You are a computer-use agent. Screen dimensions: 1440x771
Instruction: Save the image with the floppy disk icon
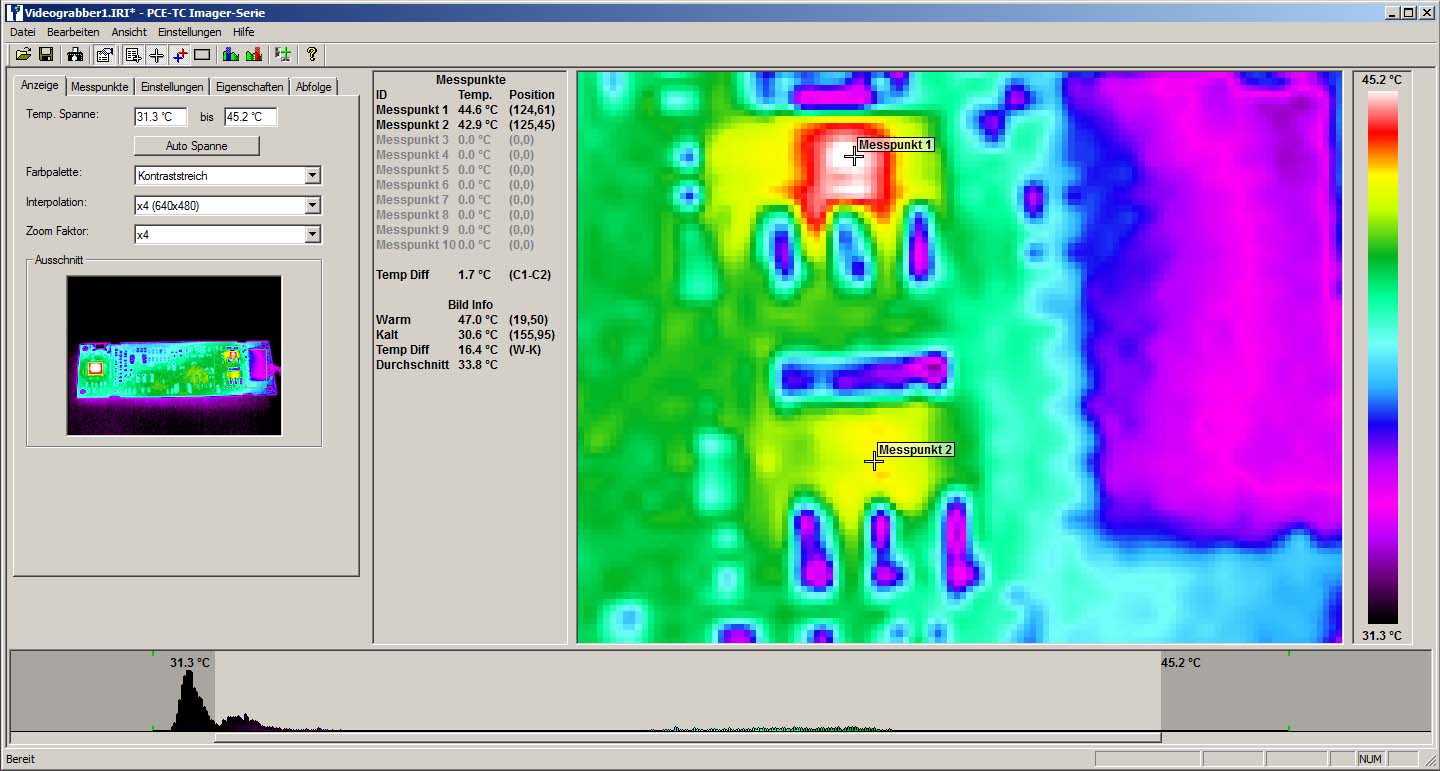point(46,54)
